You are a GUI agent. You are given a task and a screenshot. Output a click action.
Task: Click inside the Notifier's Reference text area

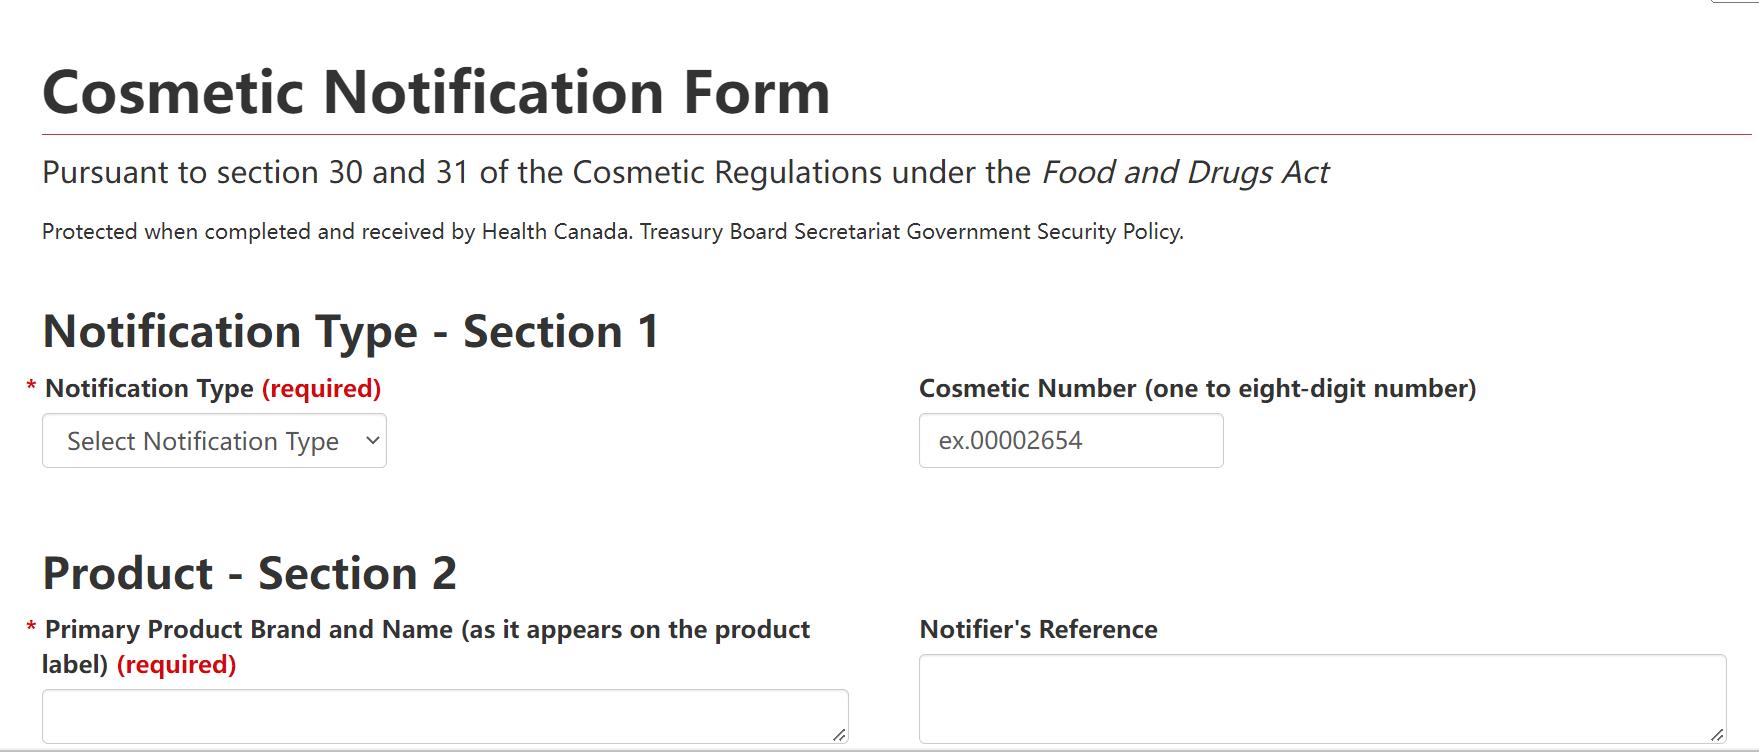(1321, 698)
